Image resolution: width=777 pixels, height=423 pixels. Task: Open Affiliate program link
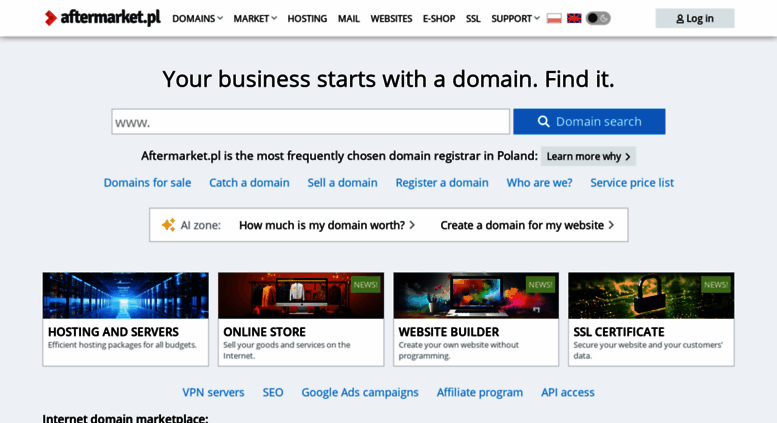click(480, 392)
